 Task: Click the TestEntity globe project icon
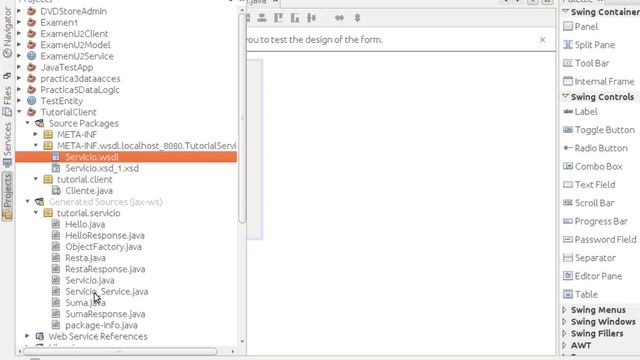pyautogui.click(x=31, y=101)
